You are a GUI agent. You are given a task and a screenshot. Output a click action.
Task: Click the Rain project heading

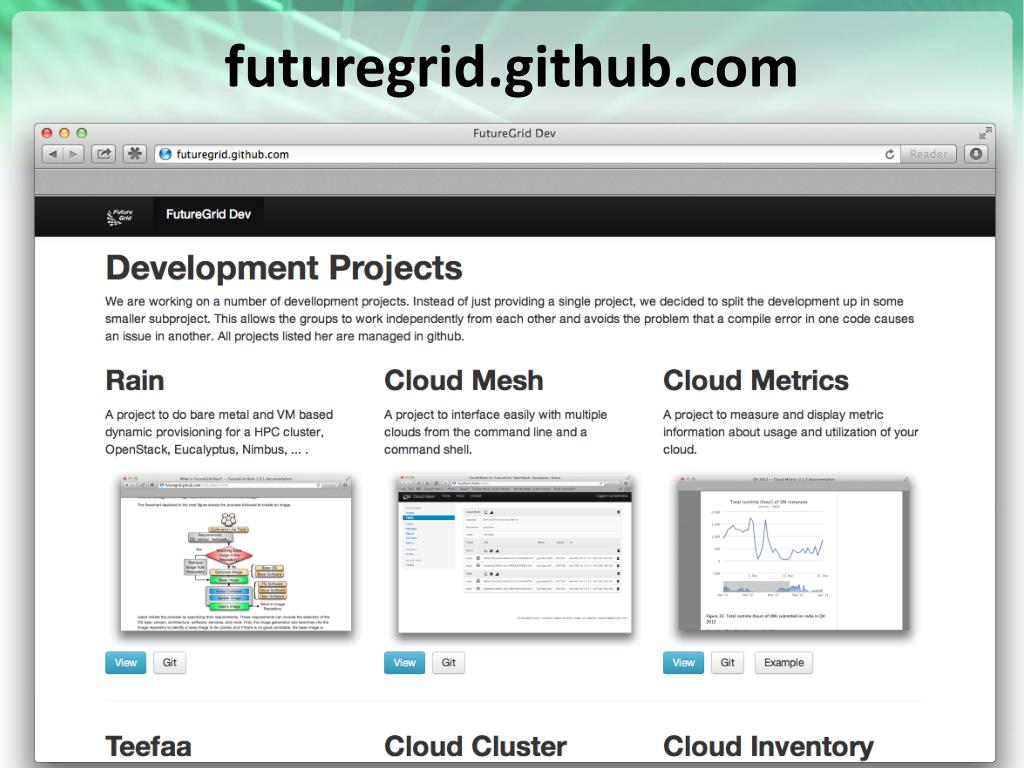click(x=135, y=381)
